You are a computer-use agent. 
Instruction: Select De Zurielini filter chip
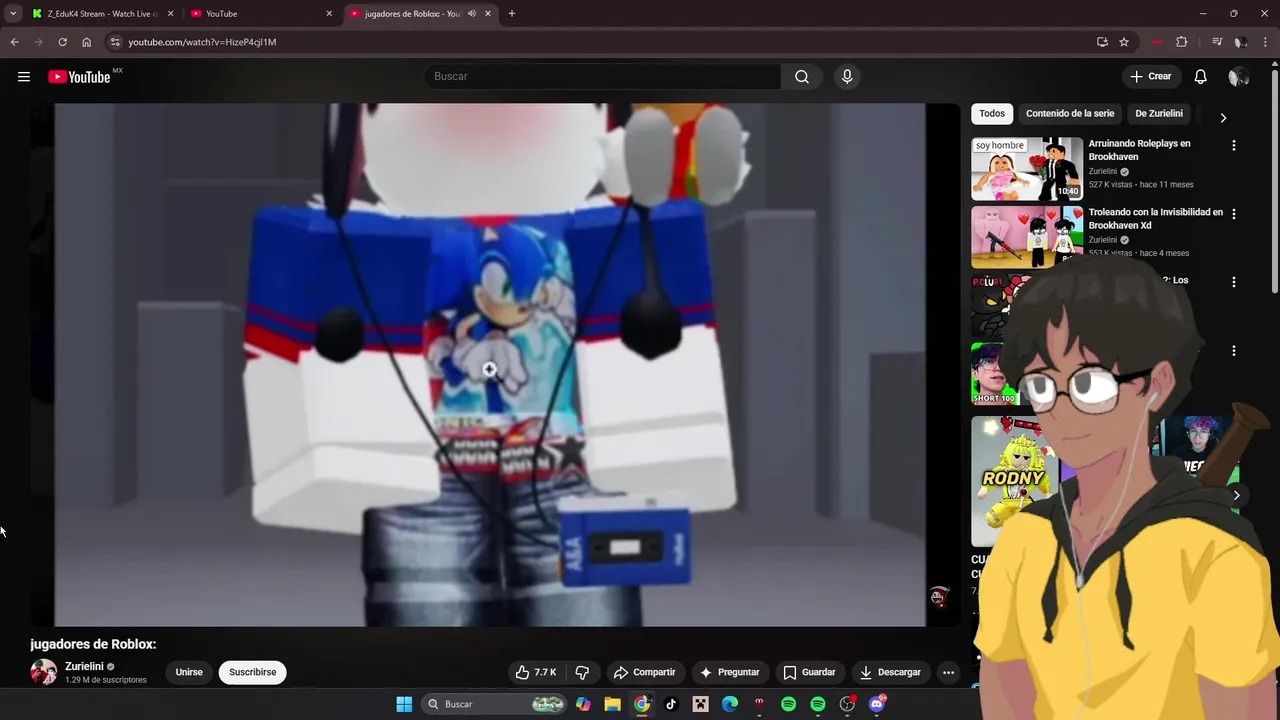1159,114
